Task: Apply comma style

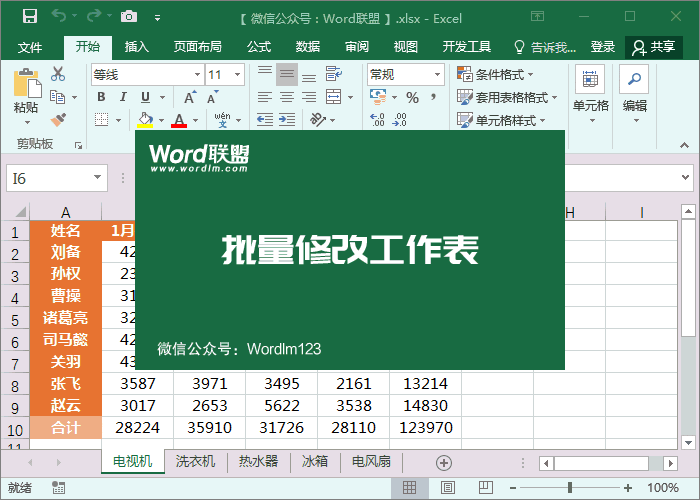Action: click(x=433, y=96)
